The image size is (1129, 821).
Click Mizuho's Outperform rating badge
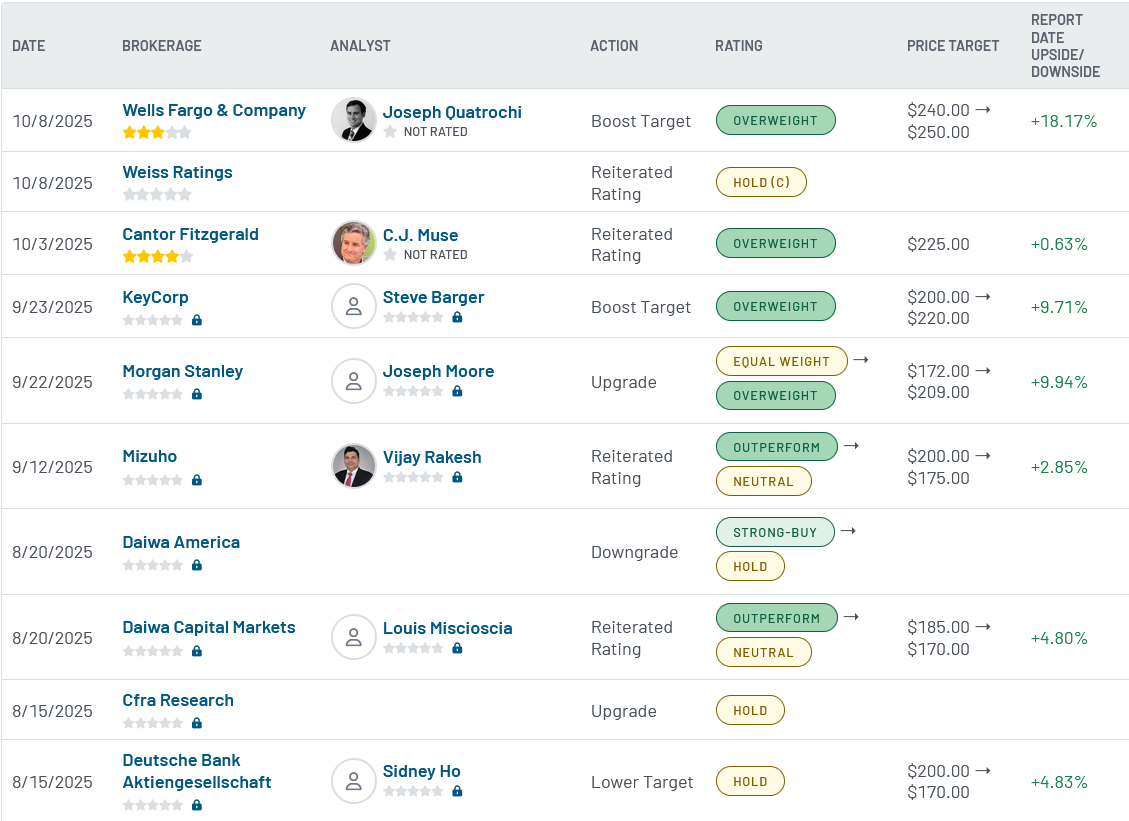[x=776, y=447]
